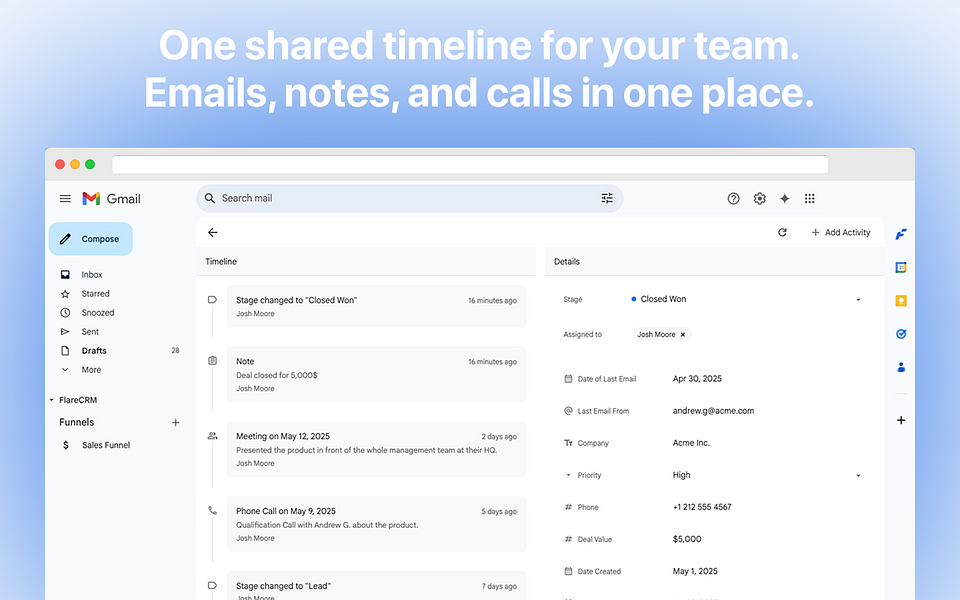Click the Timeline panel header

(366, 261)
